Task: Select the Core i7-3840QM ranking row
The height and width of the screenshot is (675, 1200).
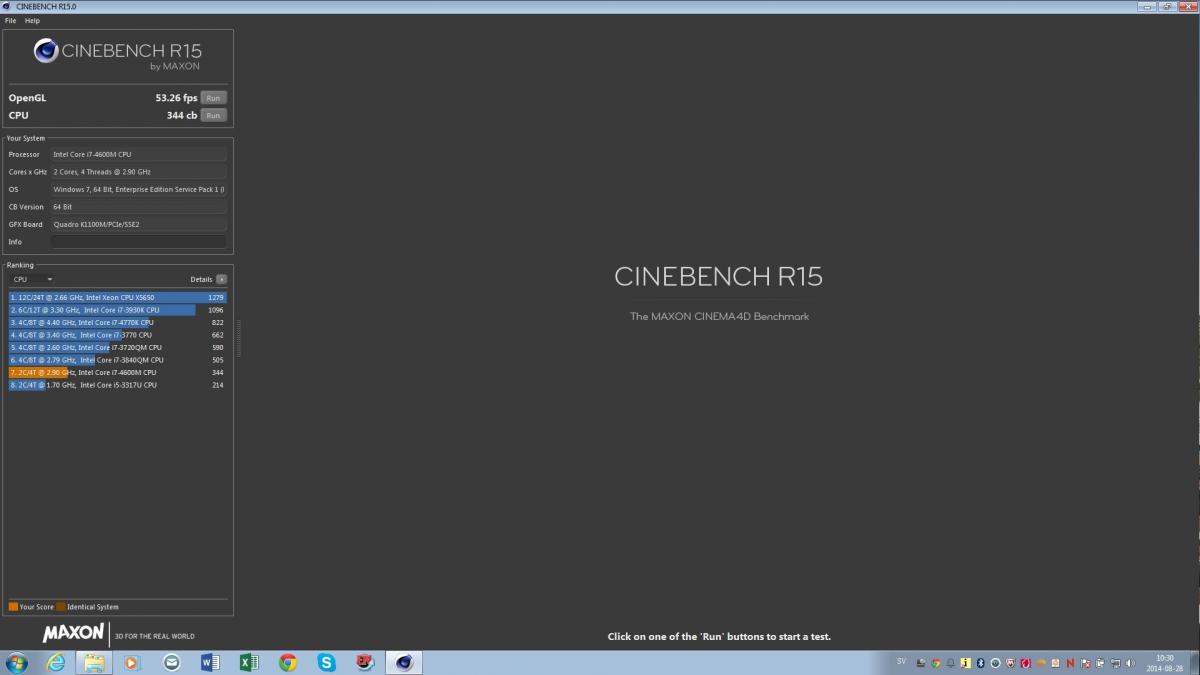Action: (x=118, y=360)
